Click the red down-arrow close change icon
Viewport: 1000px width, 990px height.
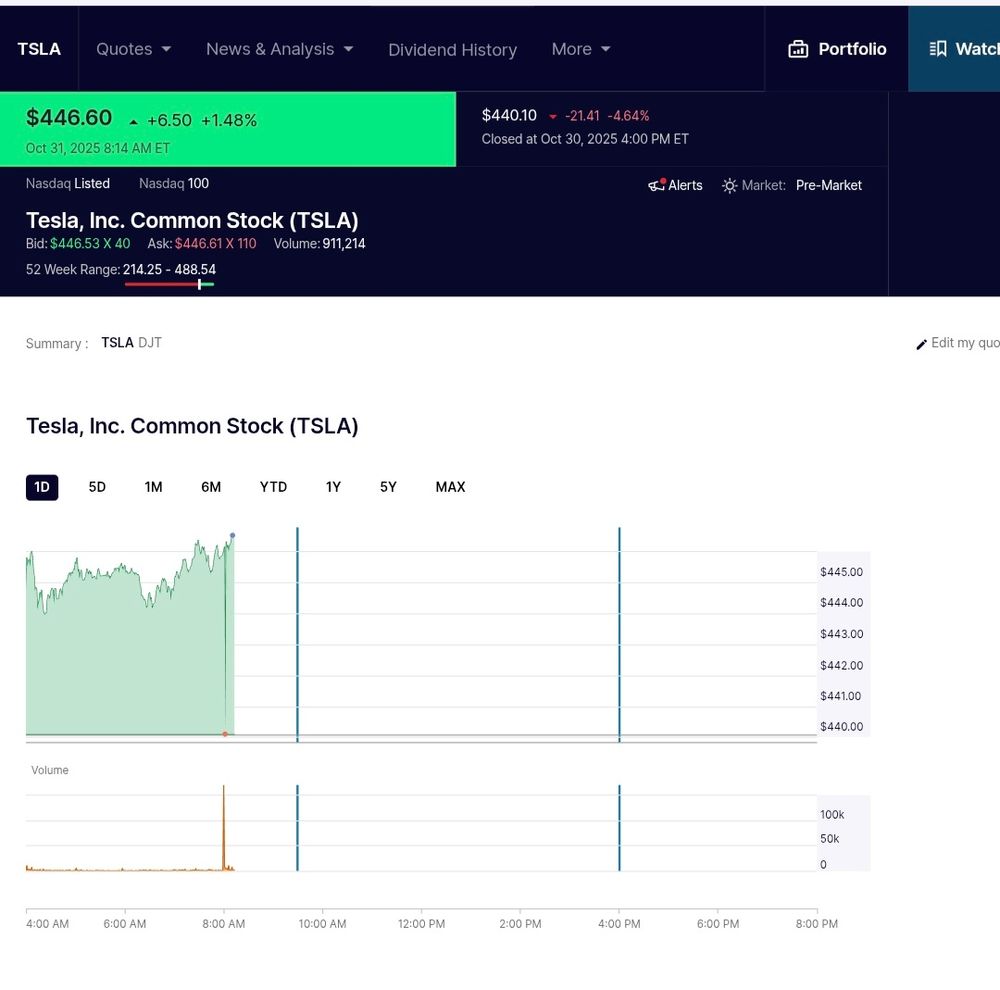(553, 117)
